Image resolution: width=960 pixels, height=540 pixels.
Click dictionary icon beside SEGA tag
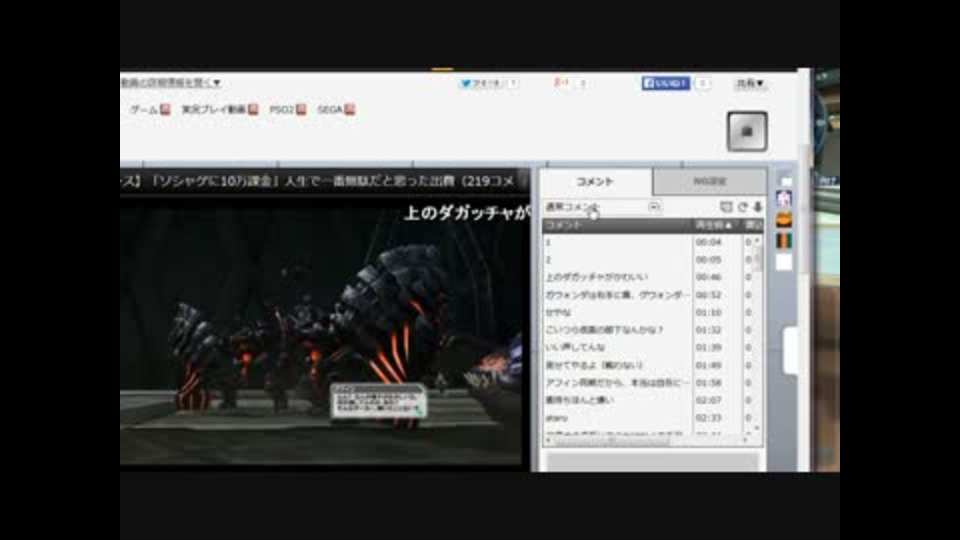(350, 110)
